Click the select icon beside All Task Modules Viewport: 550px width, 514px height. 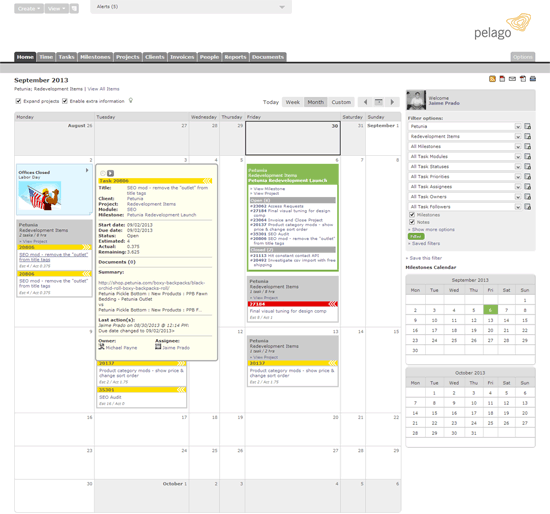click(x=527, y=156)
